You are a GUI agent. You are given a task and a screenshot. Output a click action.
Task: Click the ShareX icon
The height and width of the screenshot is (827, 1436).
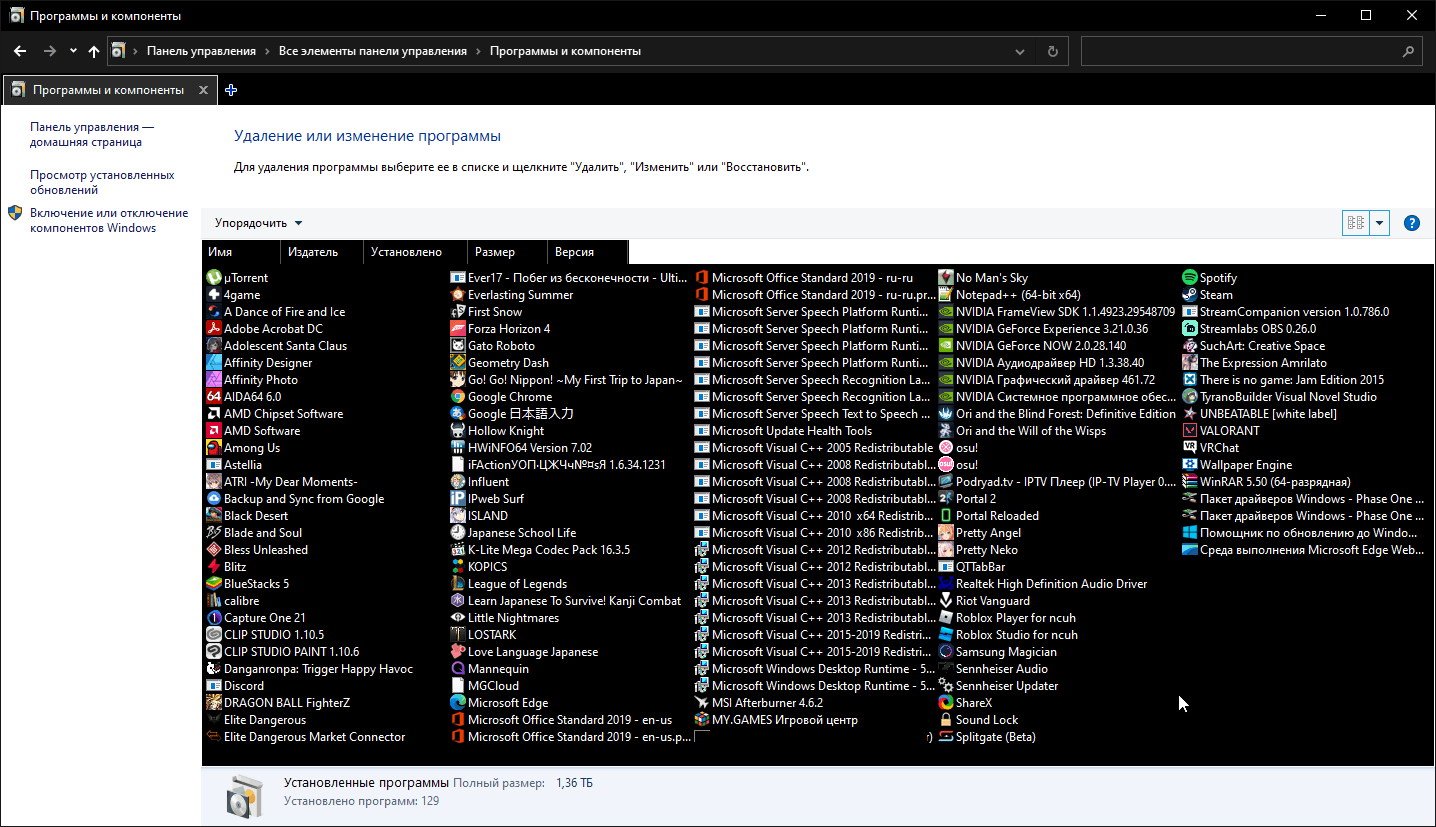coord(946,703)
